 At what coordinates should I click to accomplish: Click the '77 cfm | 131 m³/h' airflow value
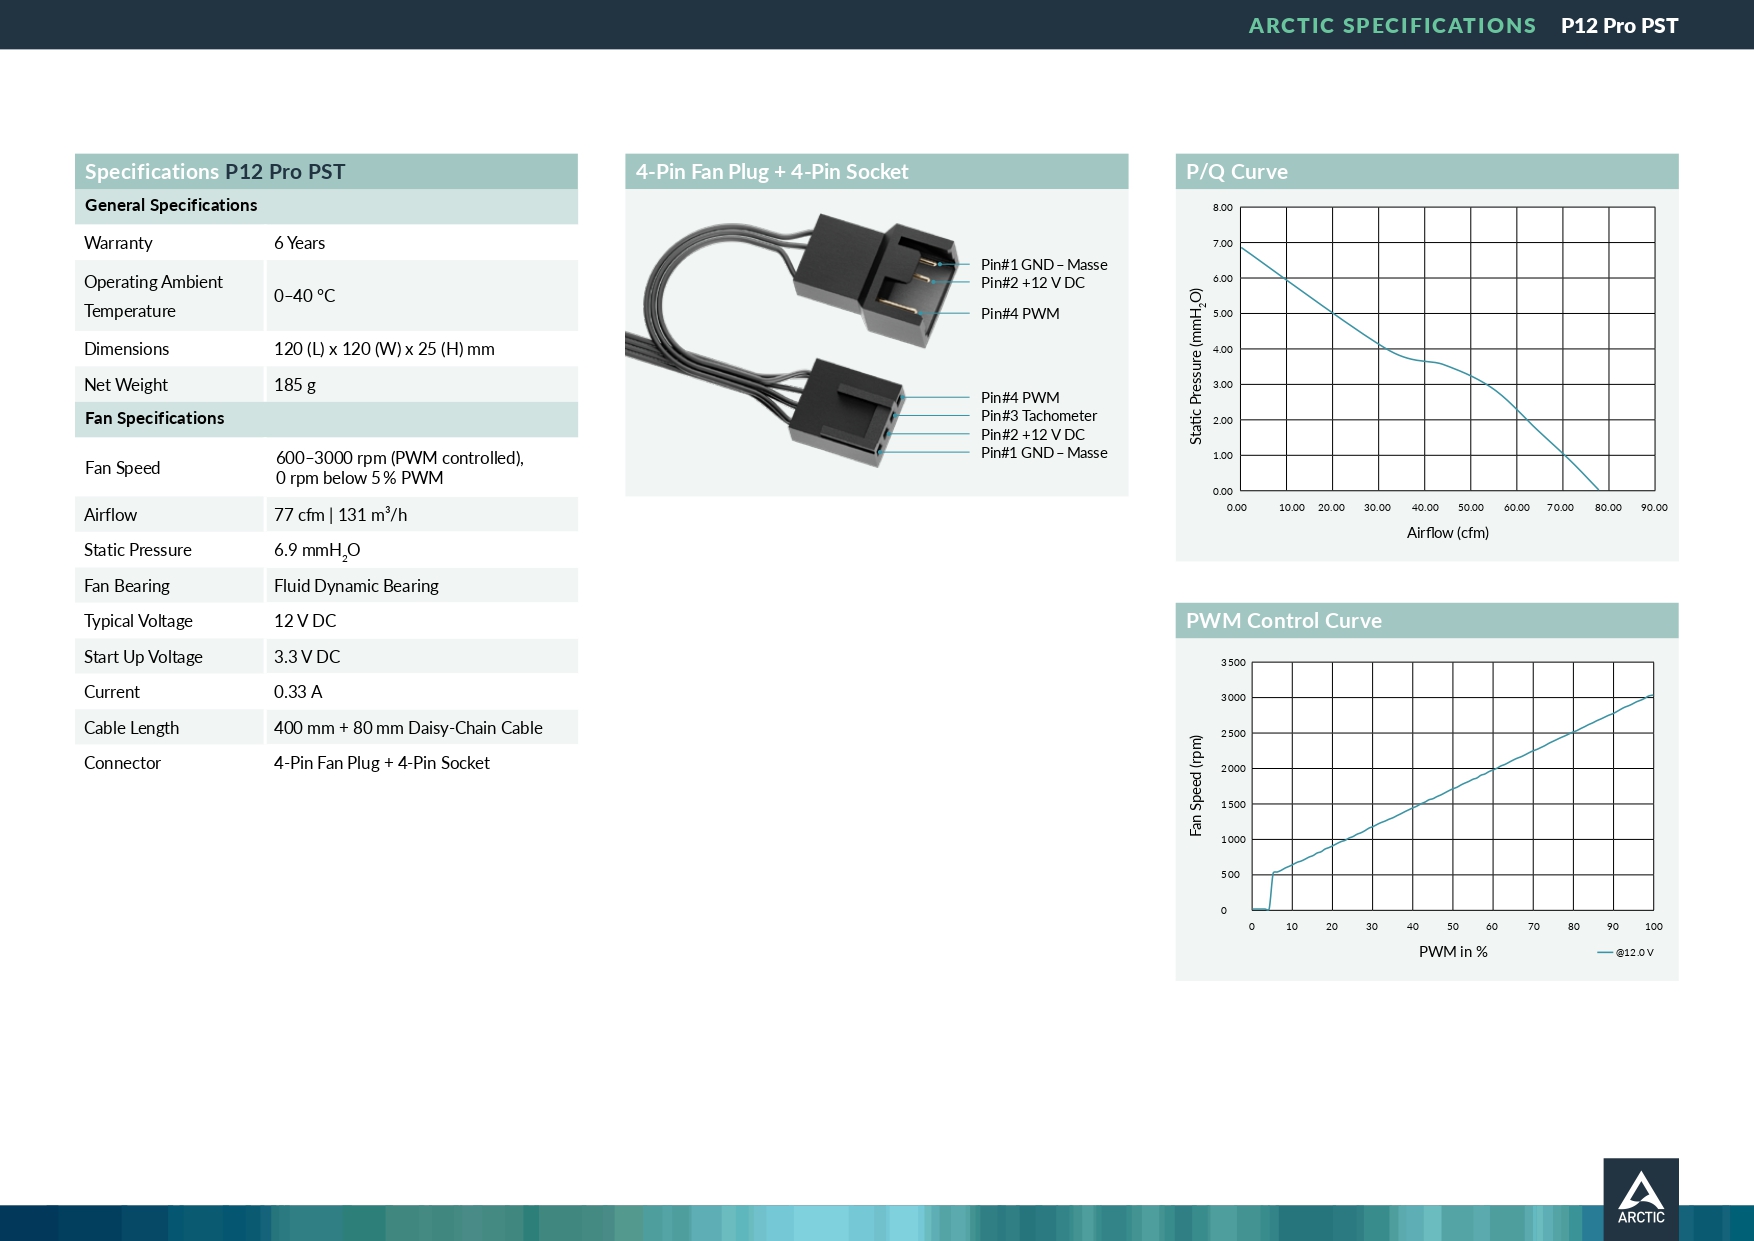coord(340,515)
